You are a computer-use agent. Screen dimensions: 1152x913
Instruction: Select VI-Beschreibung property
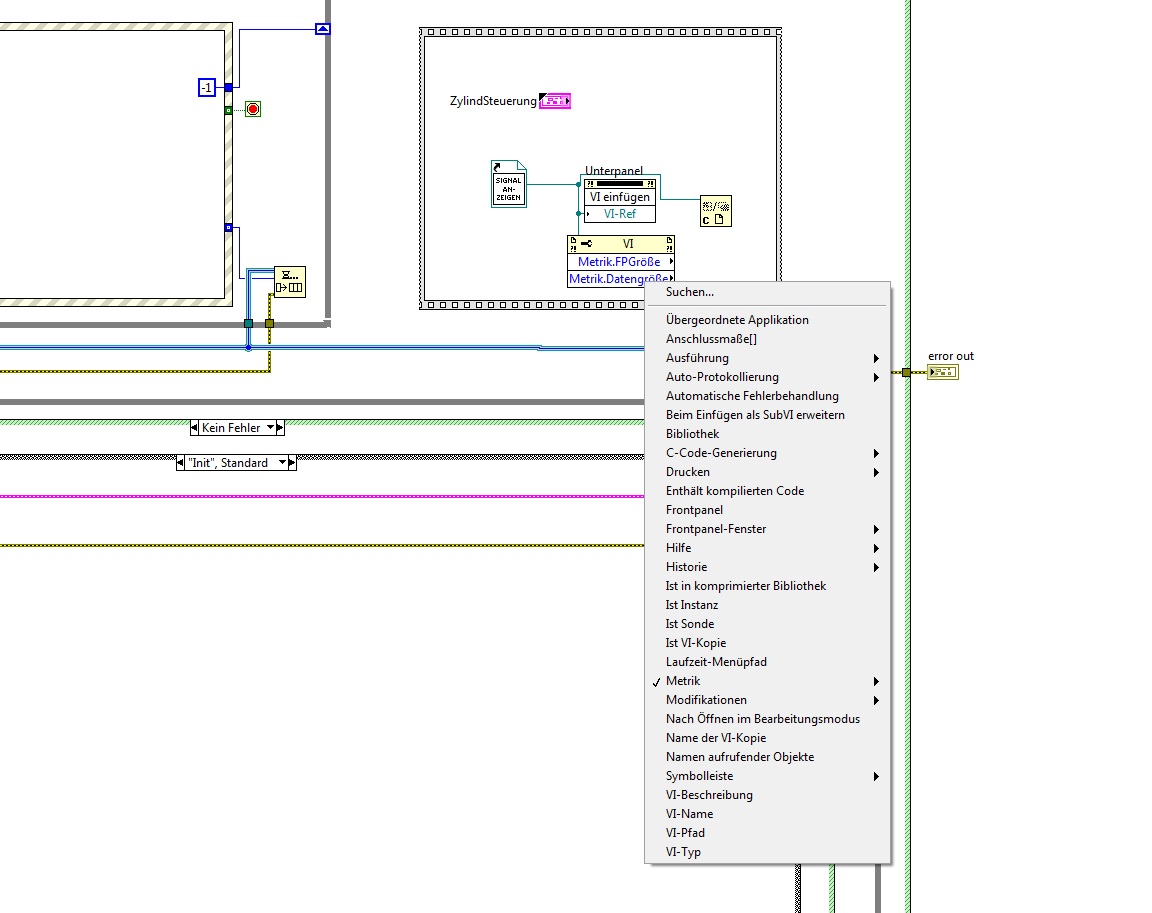coord(767,795)
